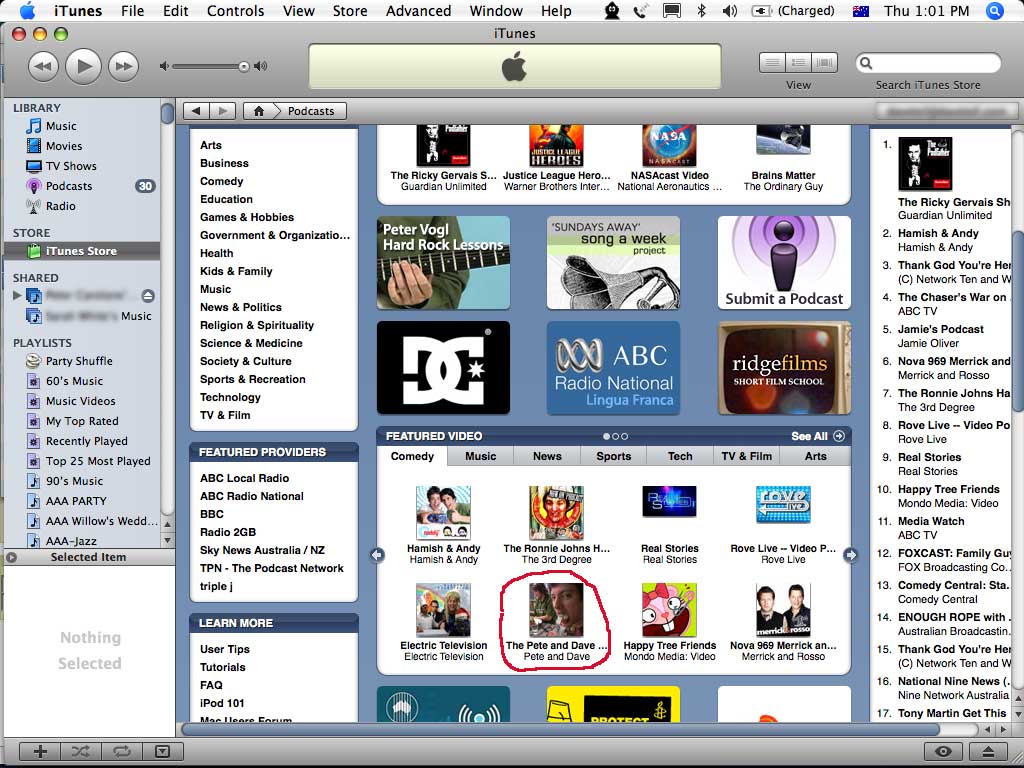The width and height of the screenshot is (1024, 768).
Task: Open the Music library
Action: (x=61, y=126)
